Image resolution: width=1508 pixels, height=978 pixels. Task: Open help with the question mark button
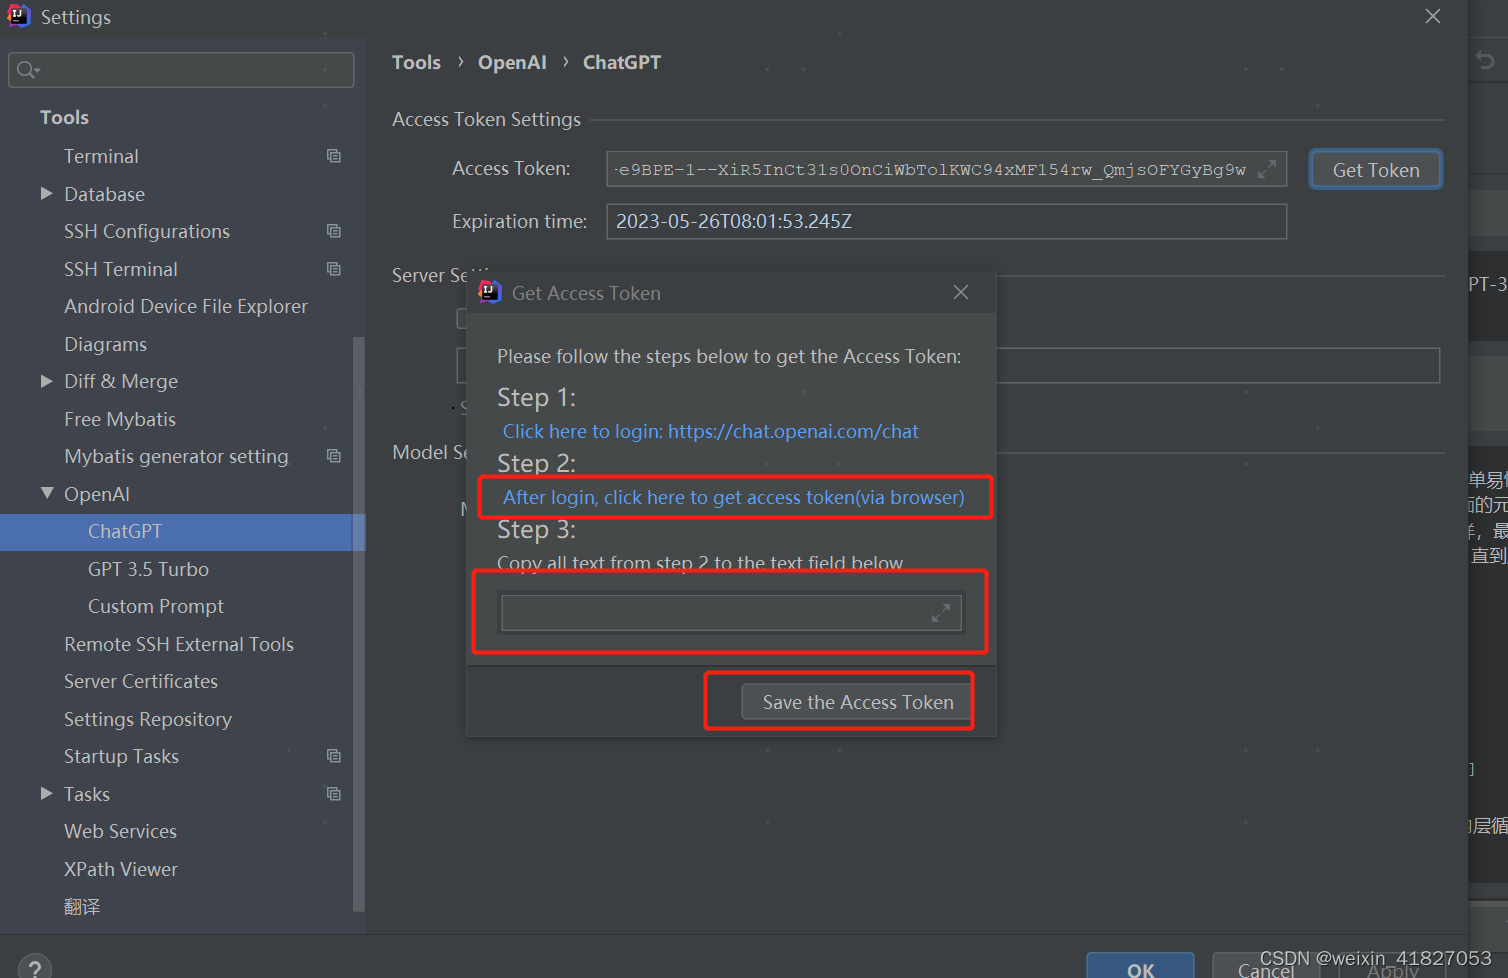(x=35, y=967)
